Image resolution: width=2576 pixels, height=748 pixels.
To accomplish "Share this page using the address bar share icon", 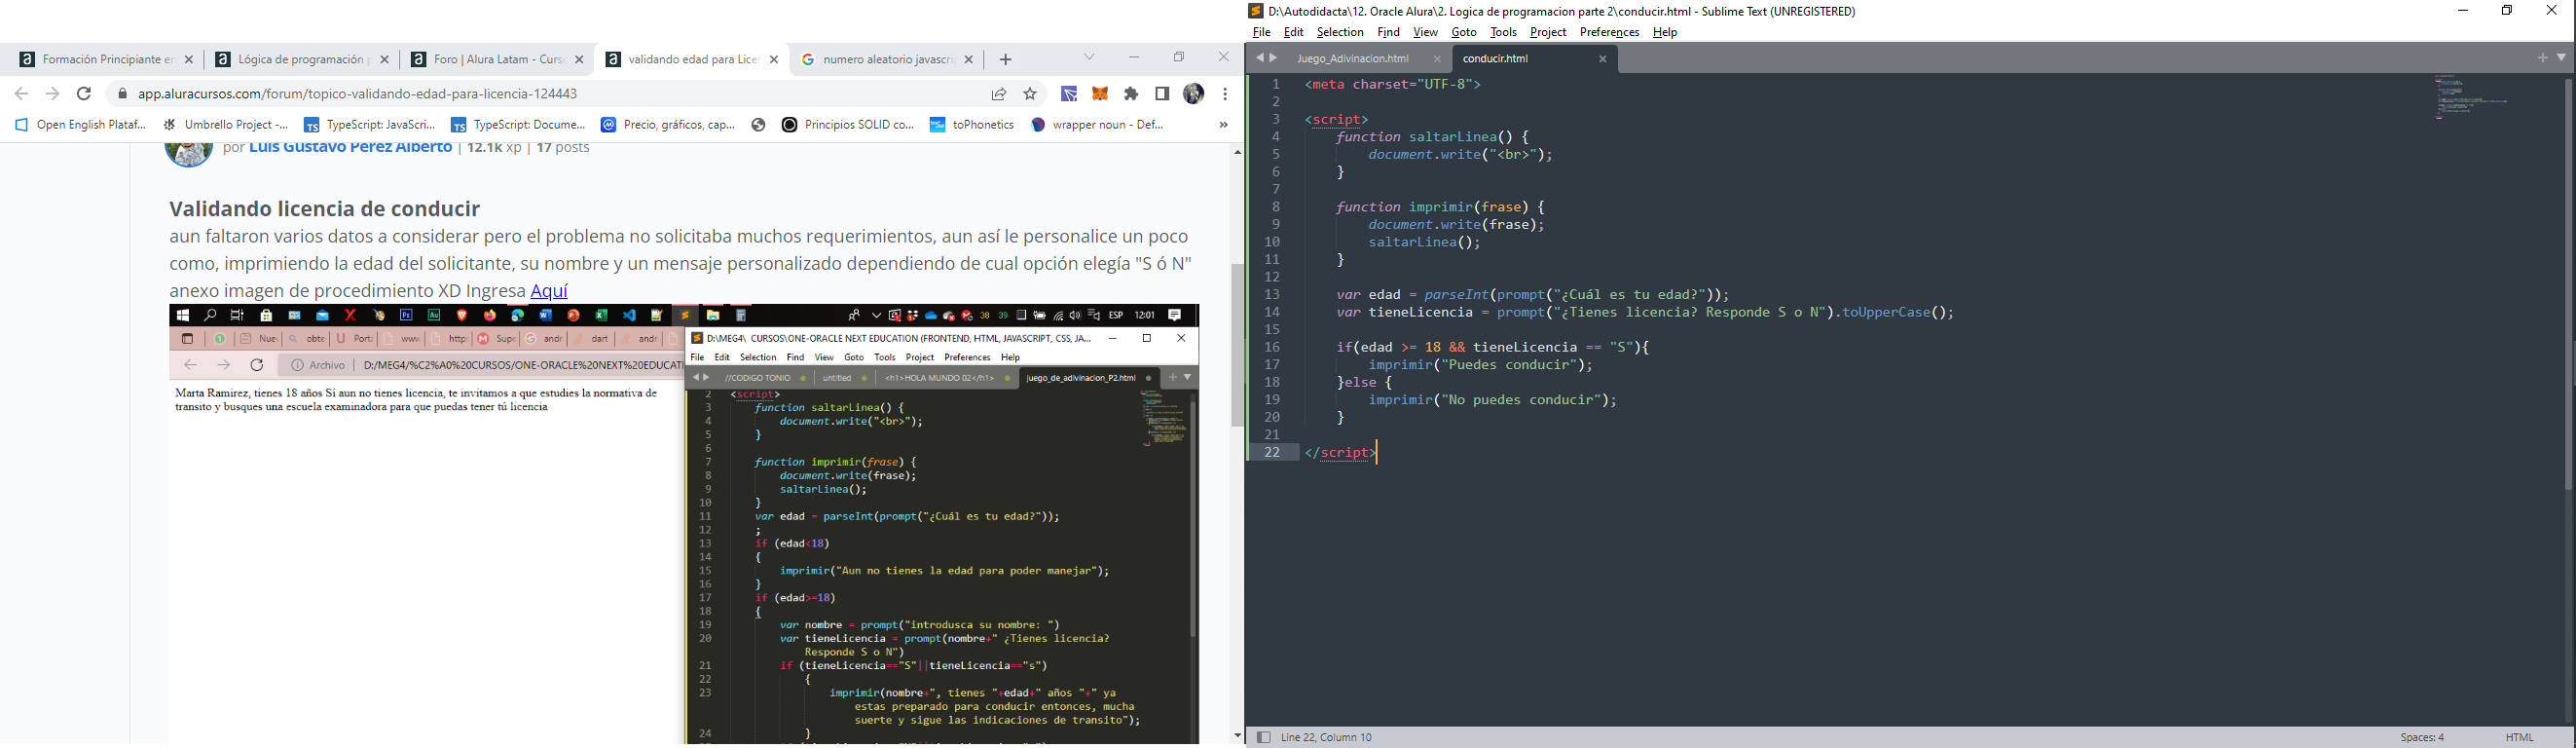I will tap(999, 94).
